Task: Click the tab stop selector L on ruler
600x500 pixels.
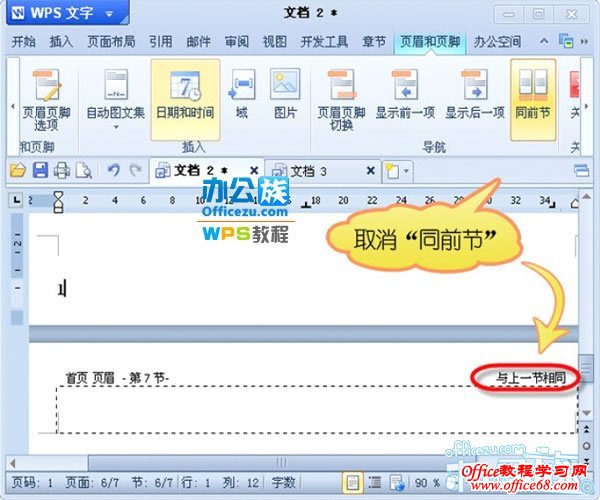Action: coord(16,200)
